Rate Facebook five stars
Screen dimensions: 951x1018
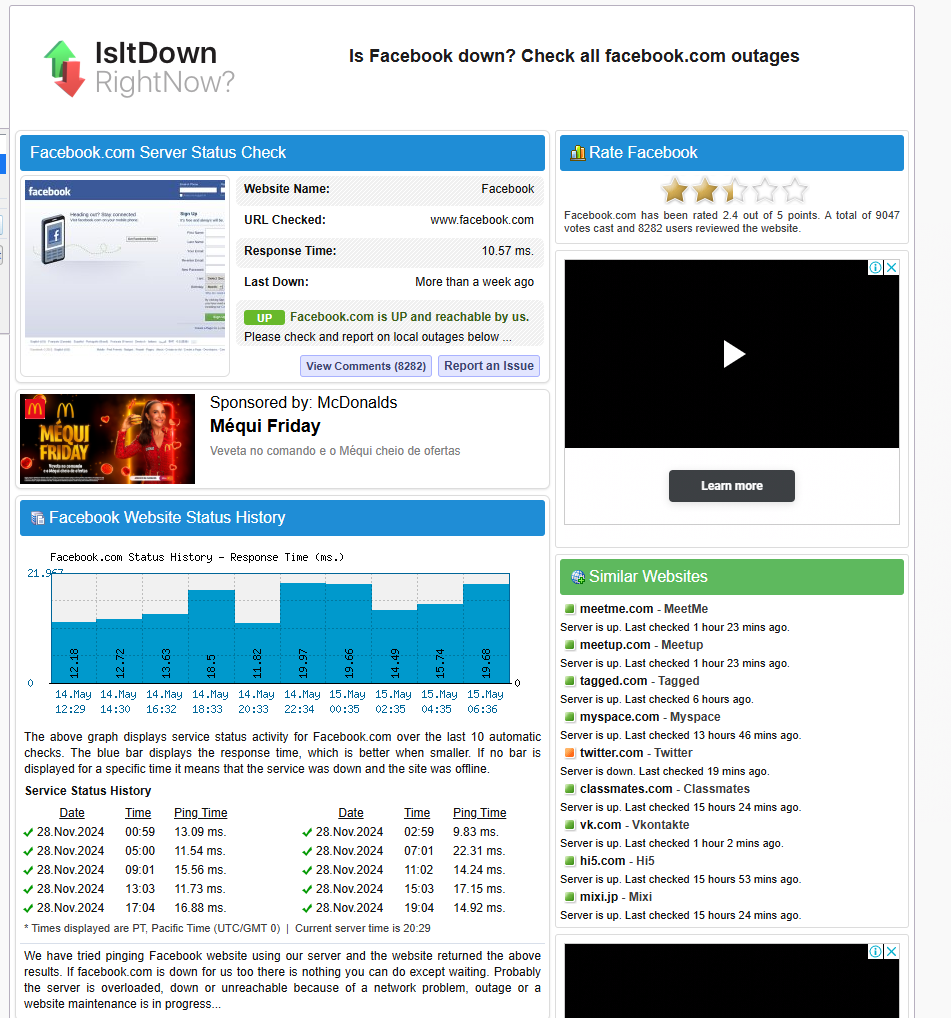(795, 191)
